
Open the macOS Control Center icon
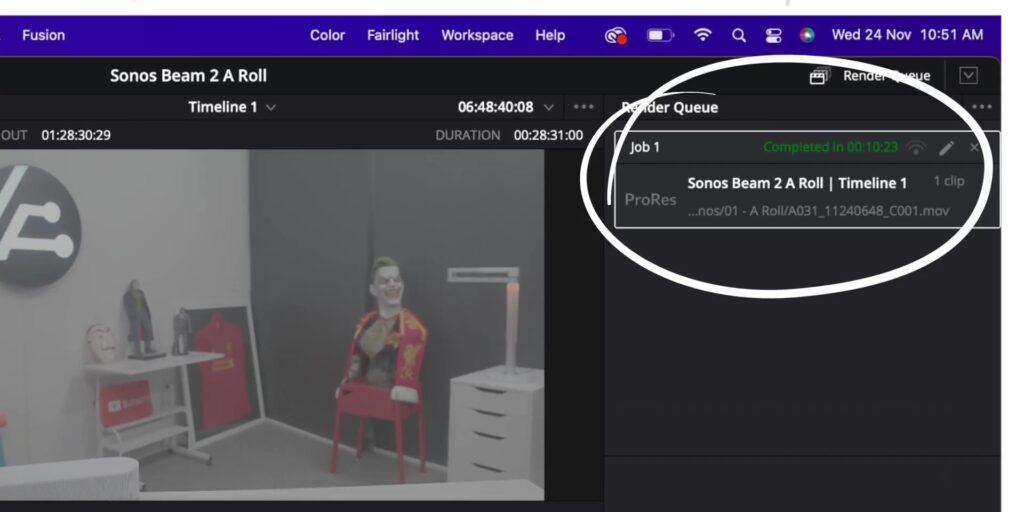pos(773,35)
